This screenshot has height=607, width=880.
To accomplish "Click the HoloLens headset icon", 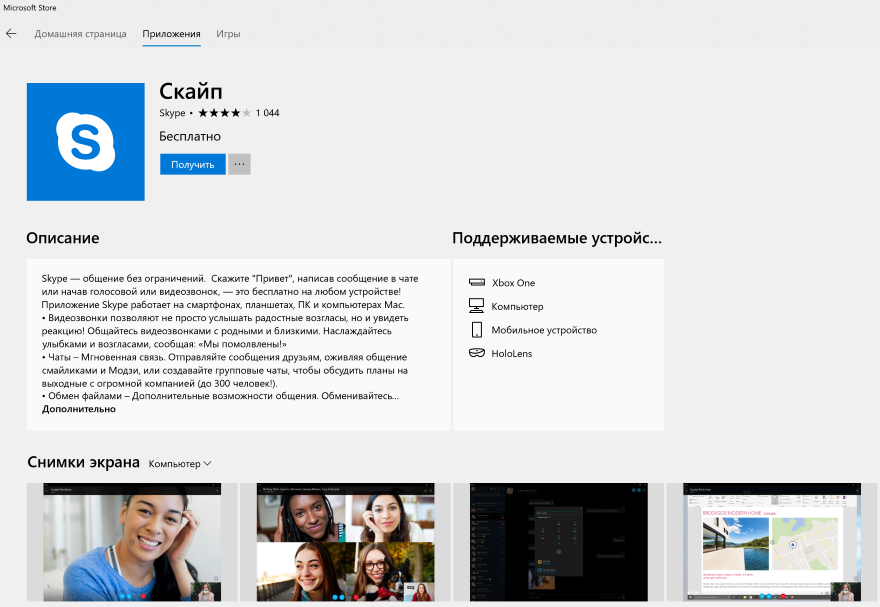I will pos(477,353).
